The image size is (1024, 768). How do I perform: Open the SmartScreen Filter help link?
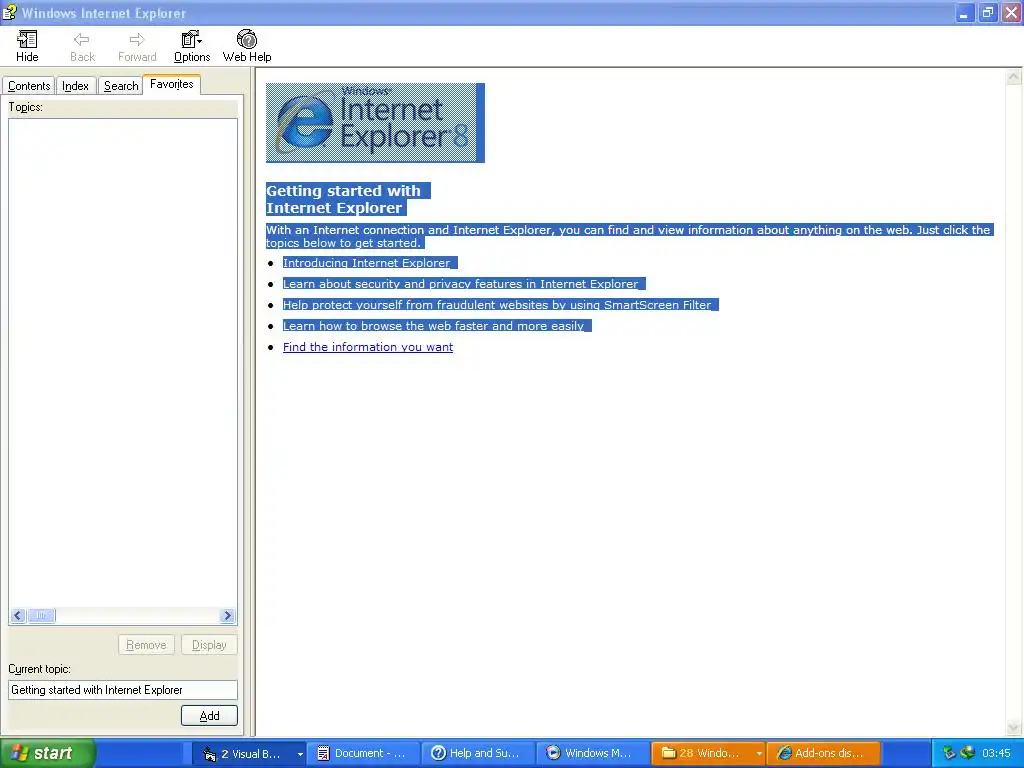click(x=497, y=305)
